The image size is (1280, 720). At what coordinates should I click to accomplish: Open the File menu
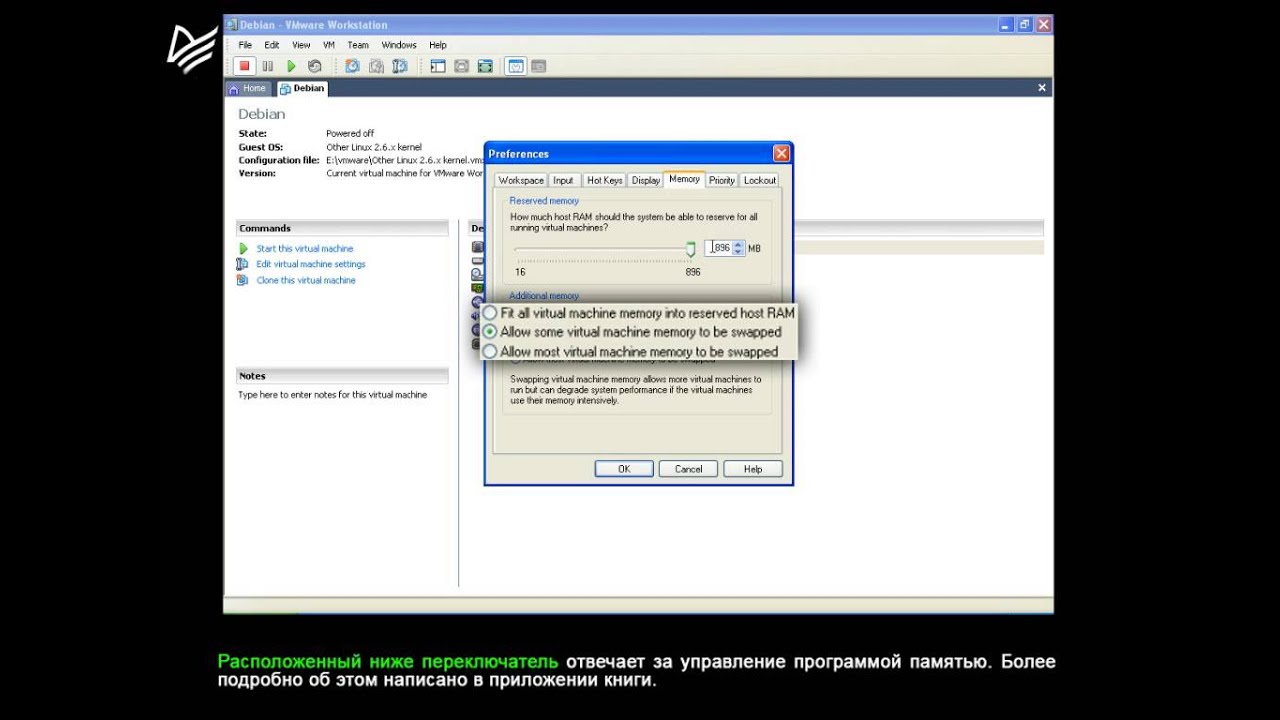(x=245, y=45)
